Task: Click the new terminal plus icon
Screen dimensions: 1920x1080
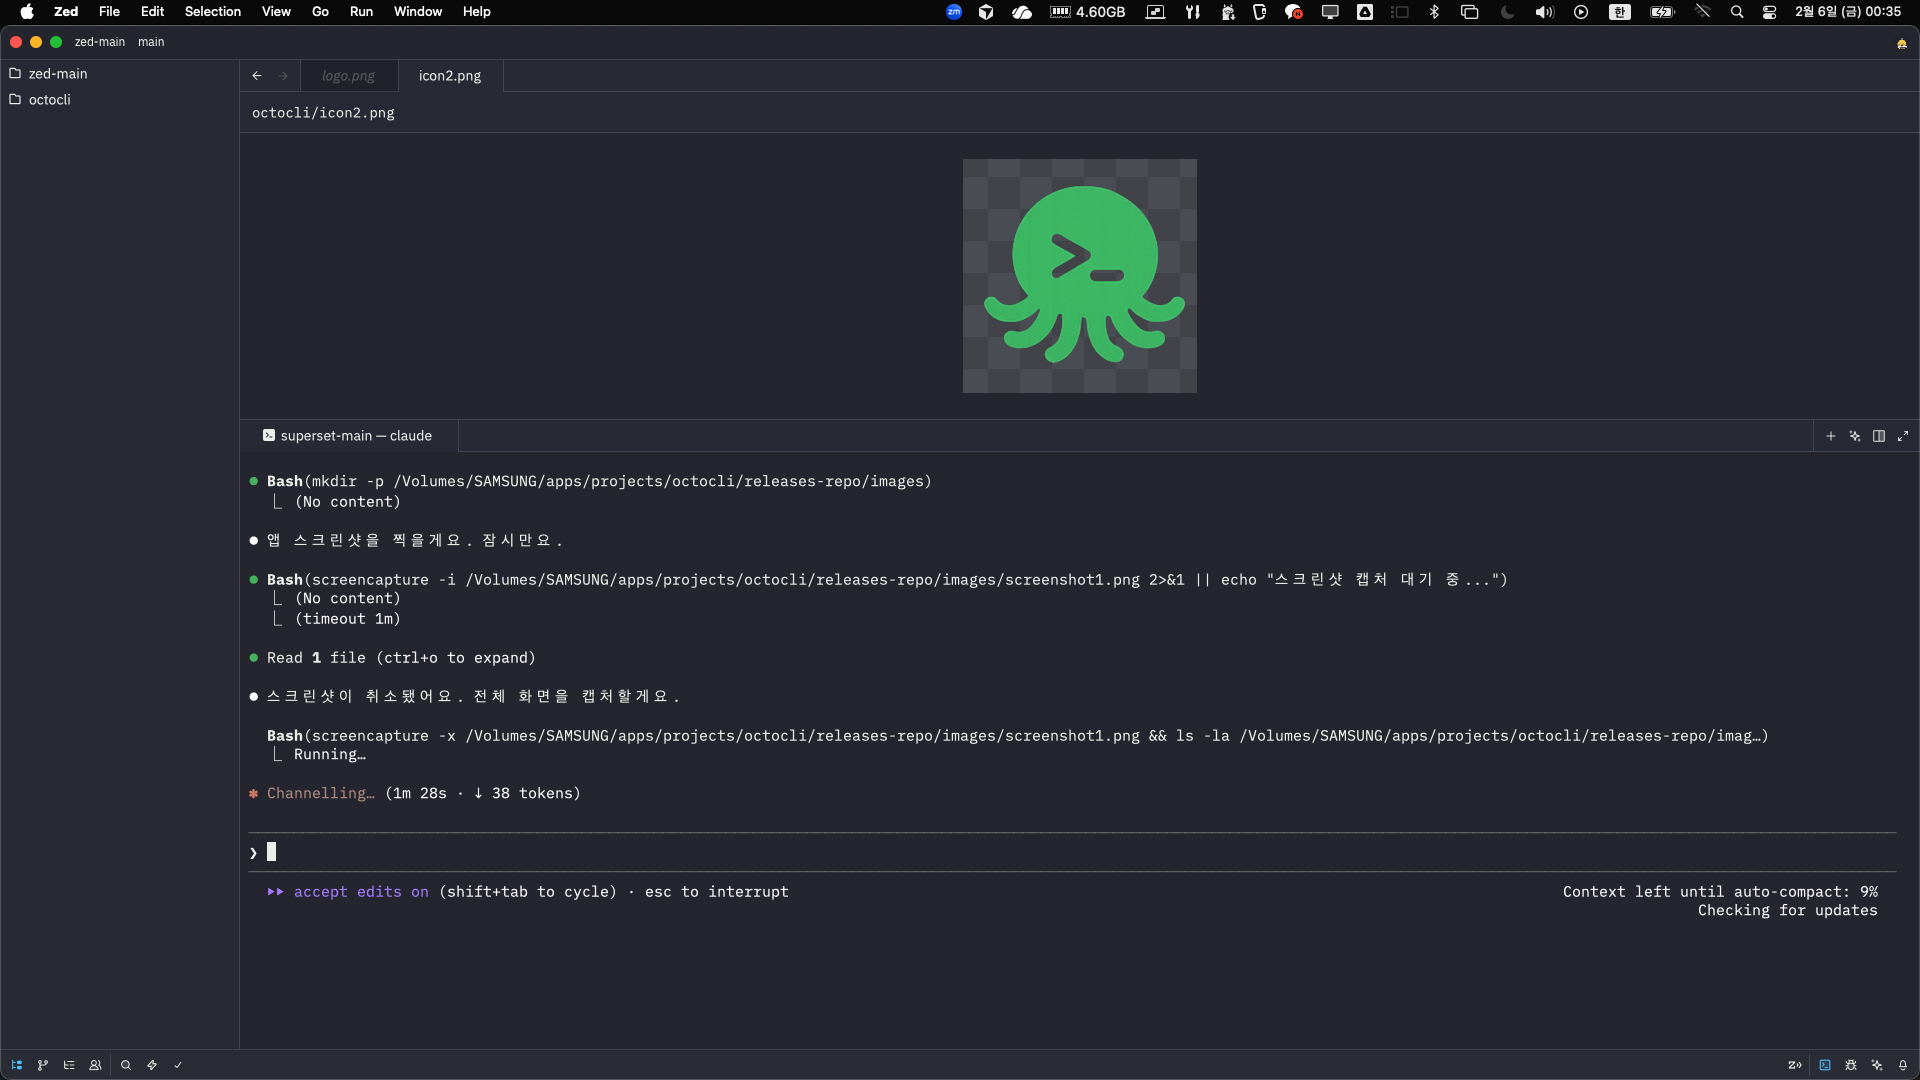Action: pyautogui.click(x=1831, y=436)
